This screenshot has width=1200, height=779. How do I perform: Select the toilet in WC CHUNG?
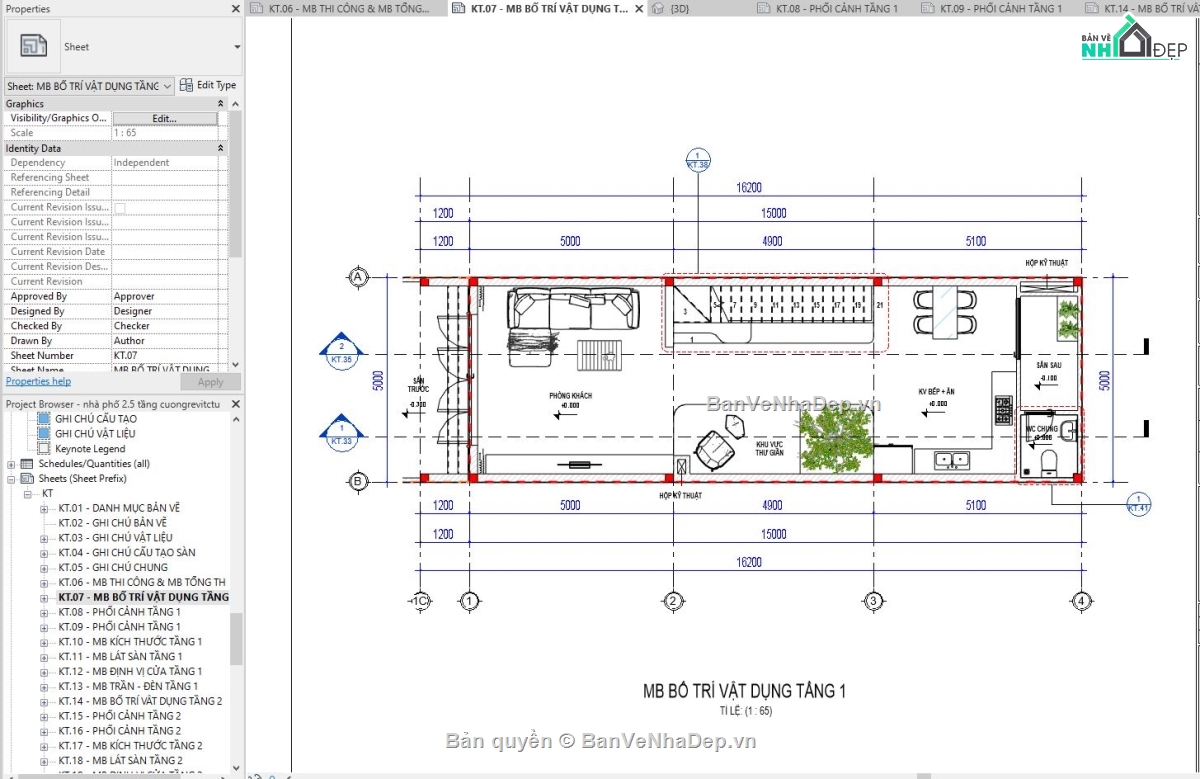[x=1050, y=462]
